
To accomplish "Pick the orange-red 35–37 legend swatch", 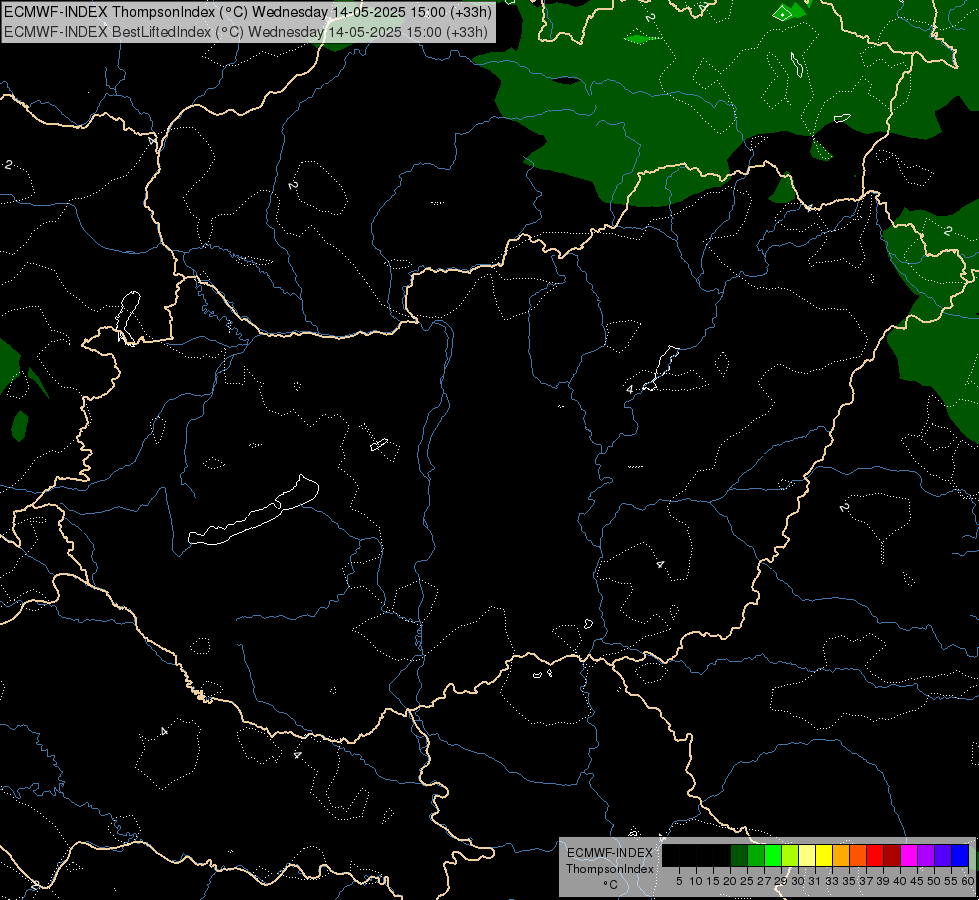I will click(858, 855).
